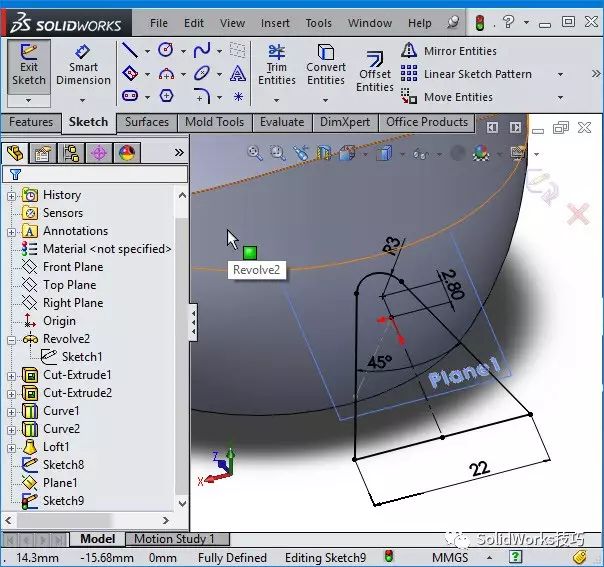
Task: Click the 45° angle dimension
Action: click(x=379, y=362)
